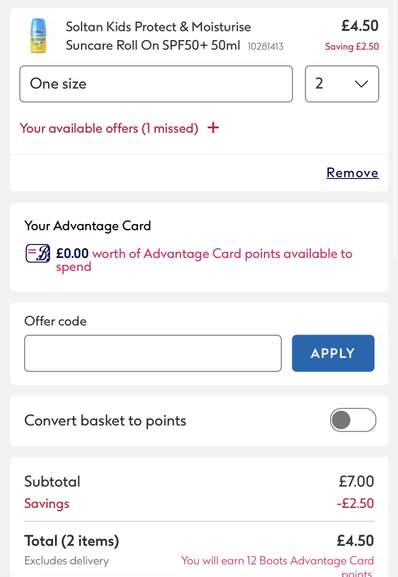Apply the offer code

(333, 353)
